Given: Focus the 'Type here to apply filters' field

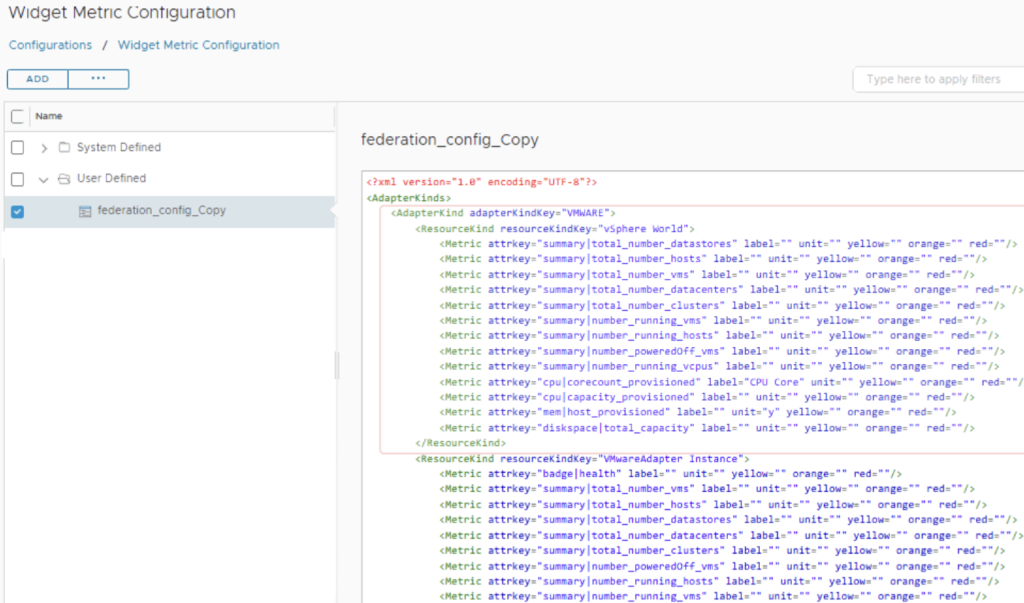Looking at the screenshot, I should (938, 79).
